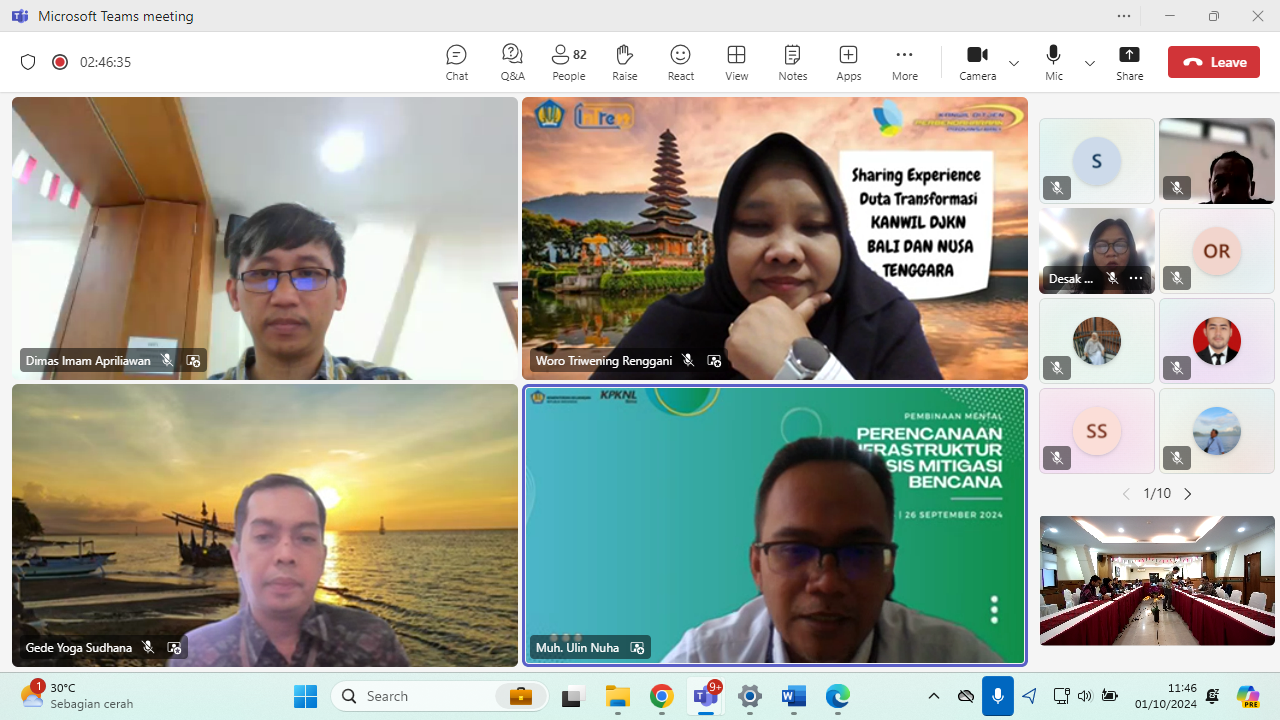The height and width of the screenshot is (720, 1280).
Task: Open the Apps panel
Action: coord(848,62)
